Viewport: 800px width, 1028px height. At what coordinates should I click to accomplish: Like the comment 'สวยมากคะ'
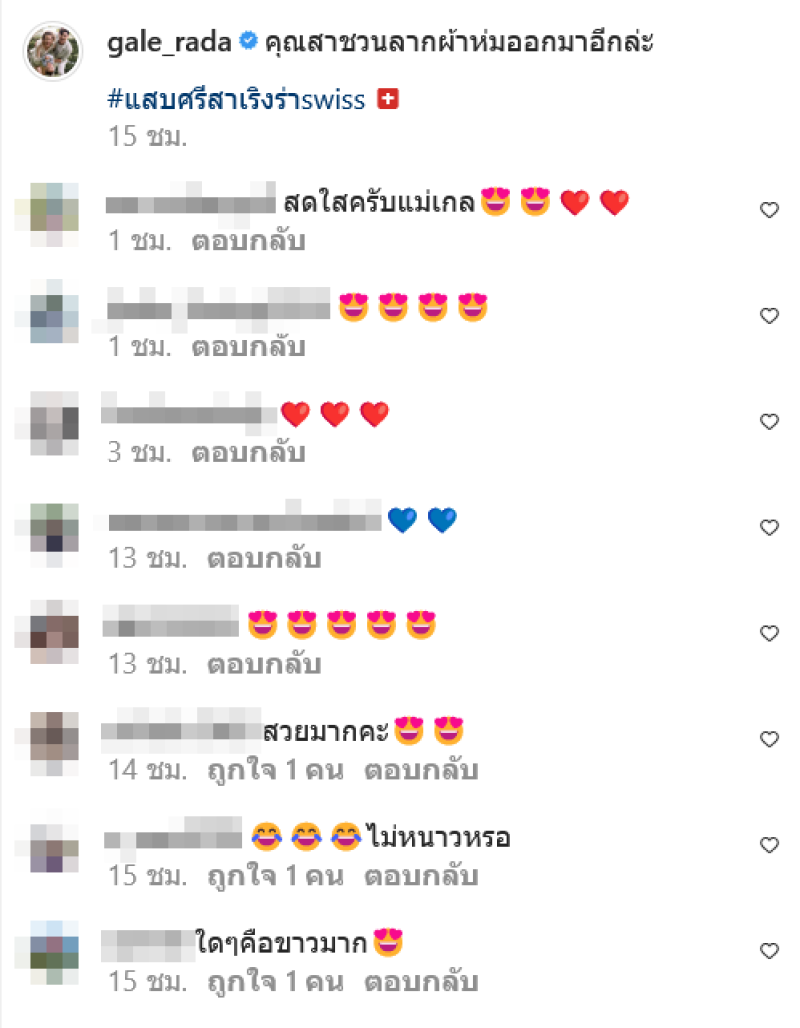(769, 740)
